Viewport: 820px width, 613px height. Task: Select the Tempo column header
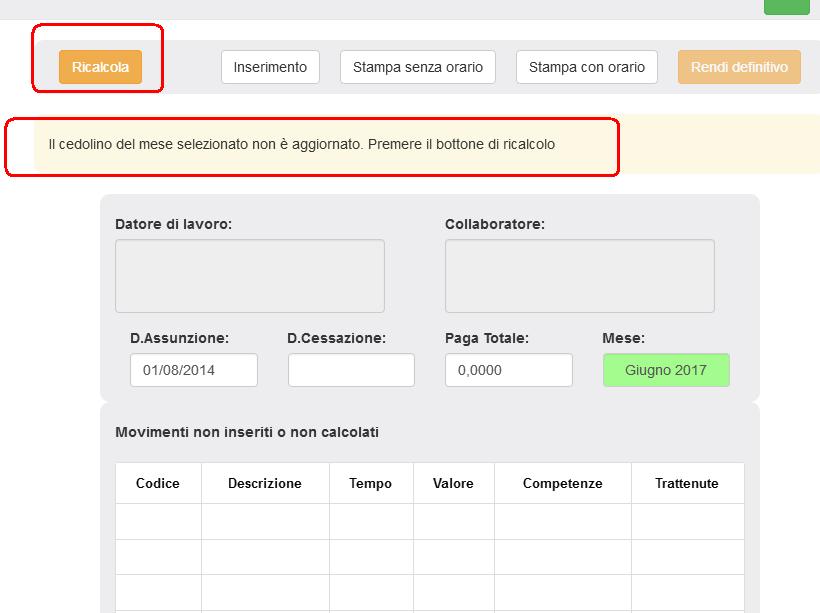(x=371, y=483)
